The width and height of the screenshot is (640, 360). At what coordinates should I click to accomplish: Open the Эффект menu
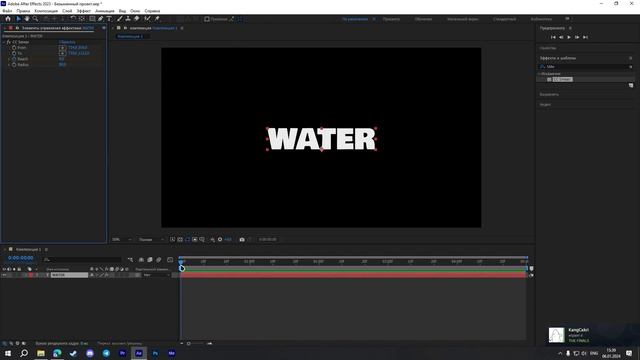[84, 11]
